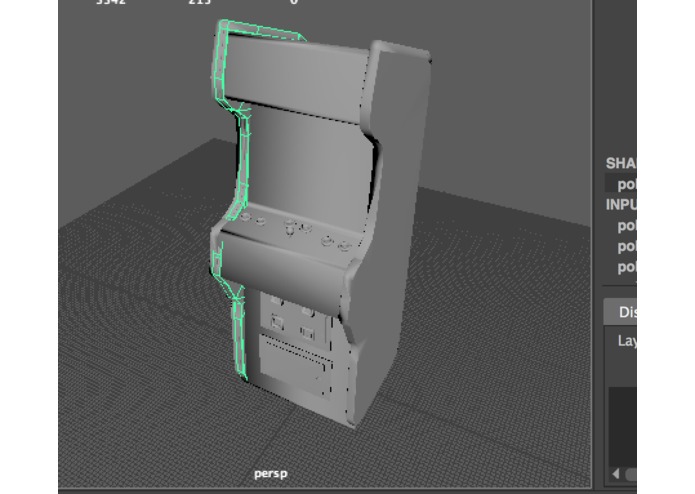Screen dimensions: 695x494
Task: Click the left scroll arrow in layer list
Action: tap(616, 474)
